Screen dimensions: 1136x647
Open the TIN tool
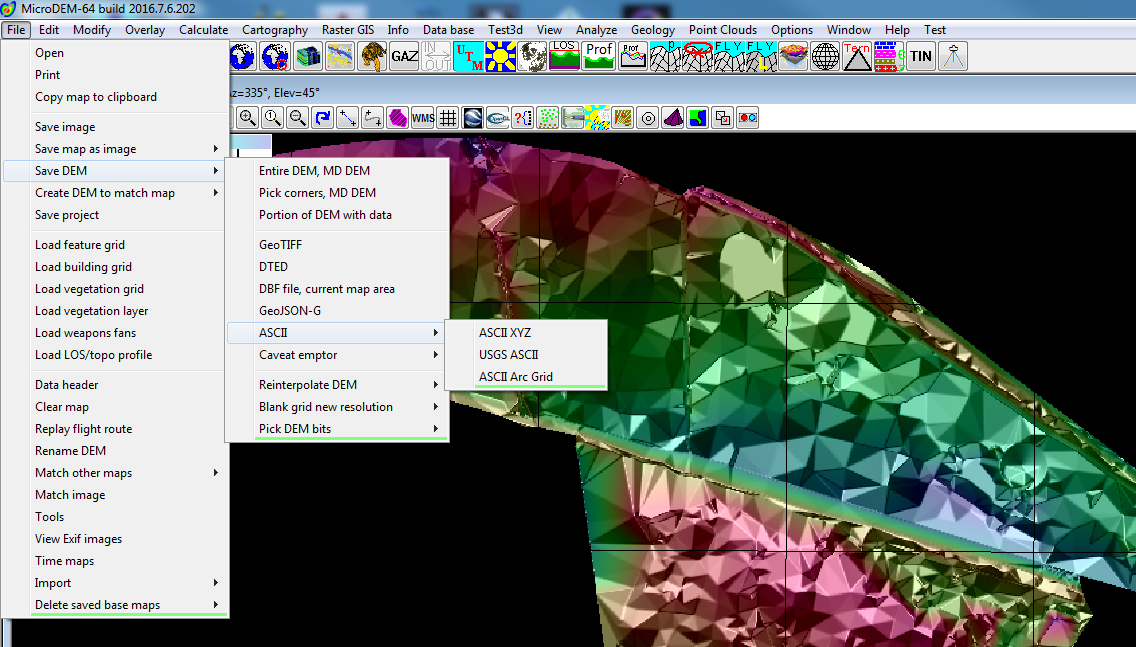tap(921, 57)
